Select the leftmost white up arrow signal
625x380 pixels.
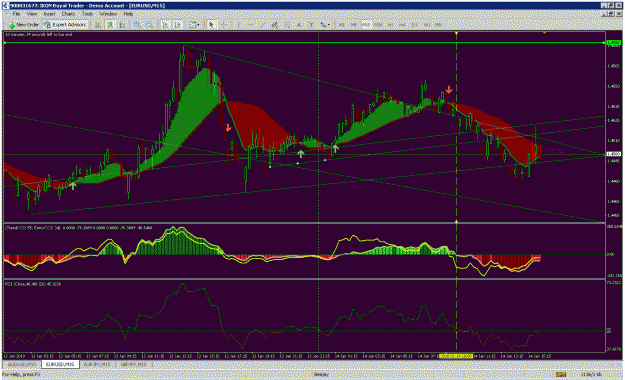pos(73,185)
